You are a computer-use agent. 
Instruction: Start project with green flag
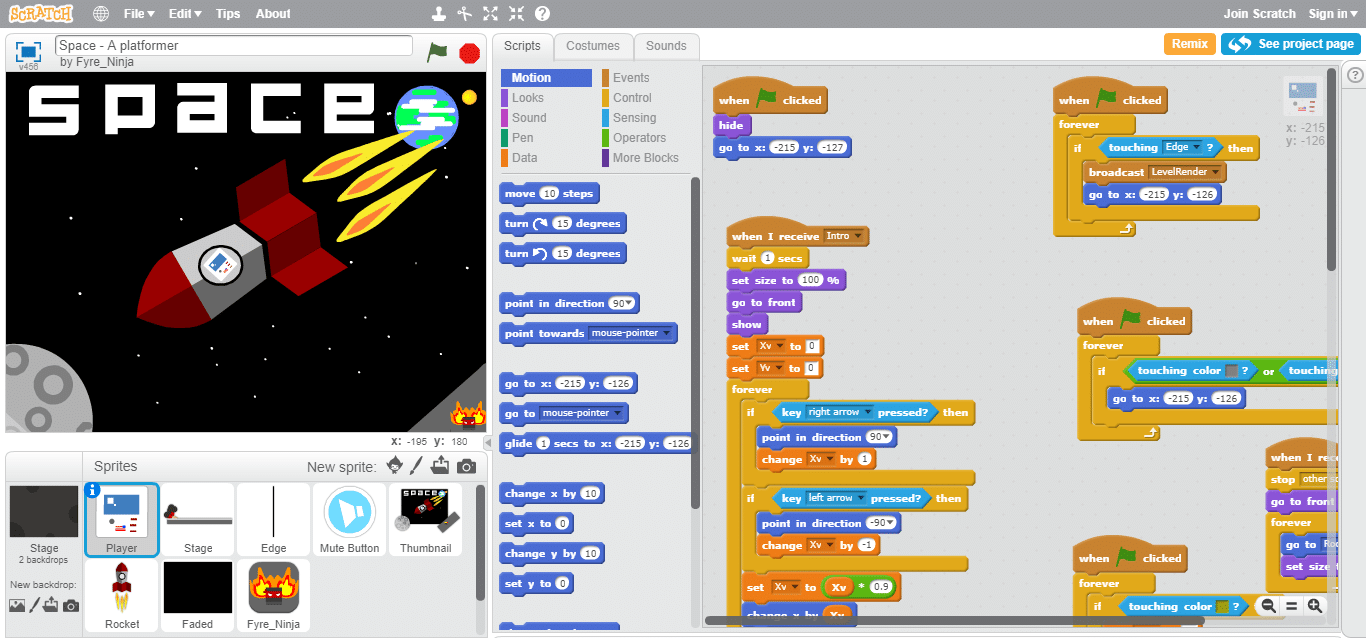click(x=437, y=52)
